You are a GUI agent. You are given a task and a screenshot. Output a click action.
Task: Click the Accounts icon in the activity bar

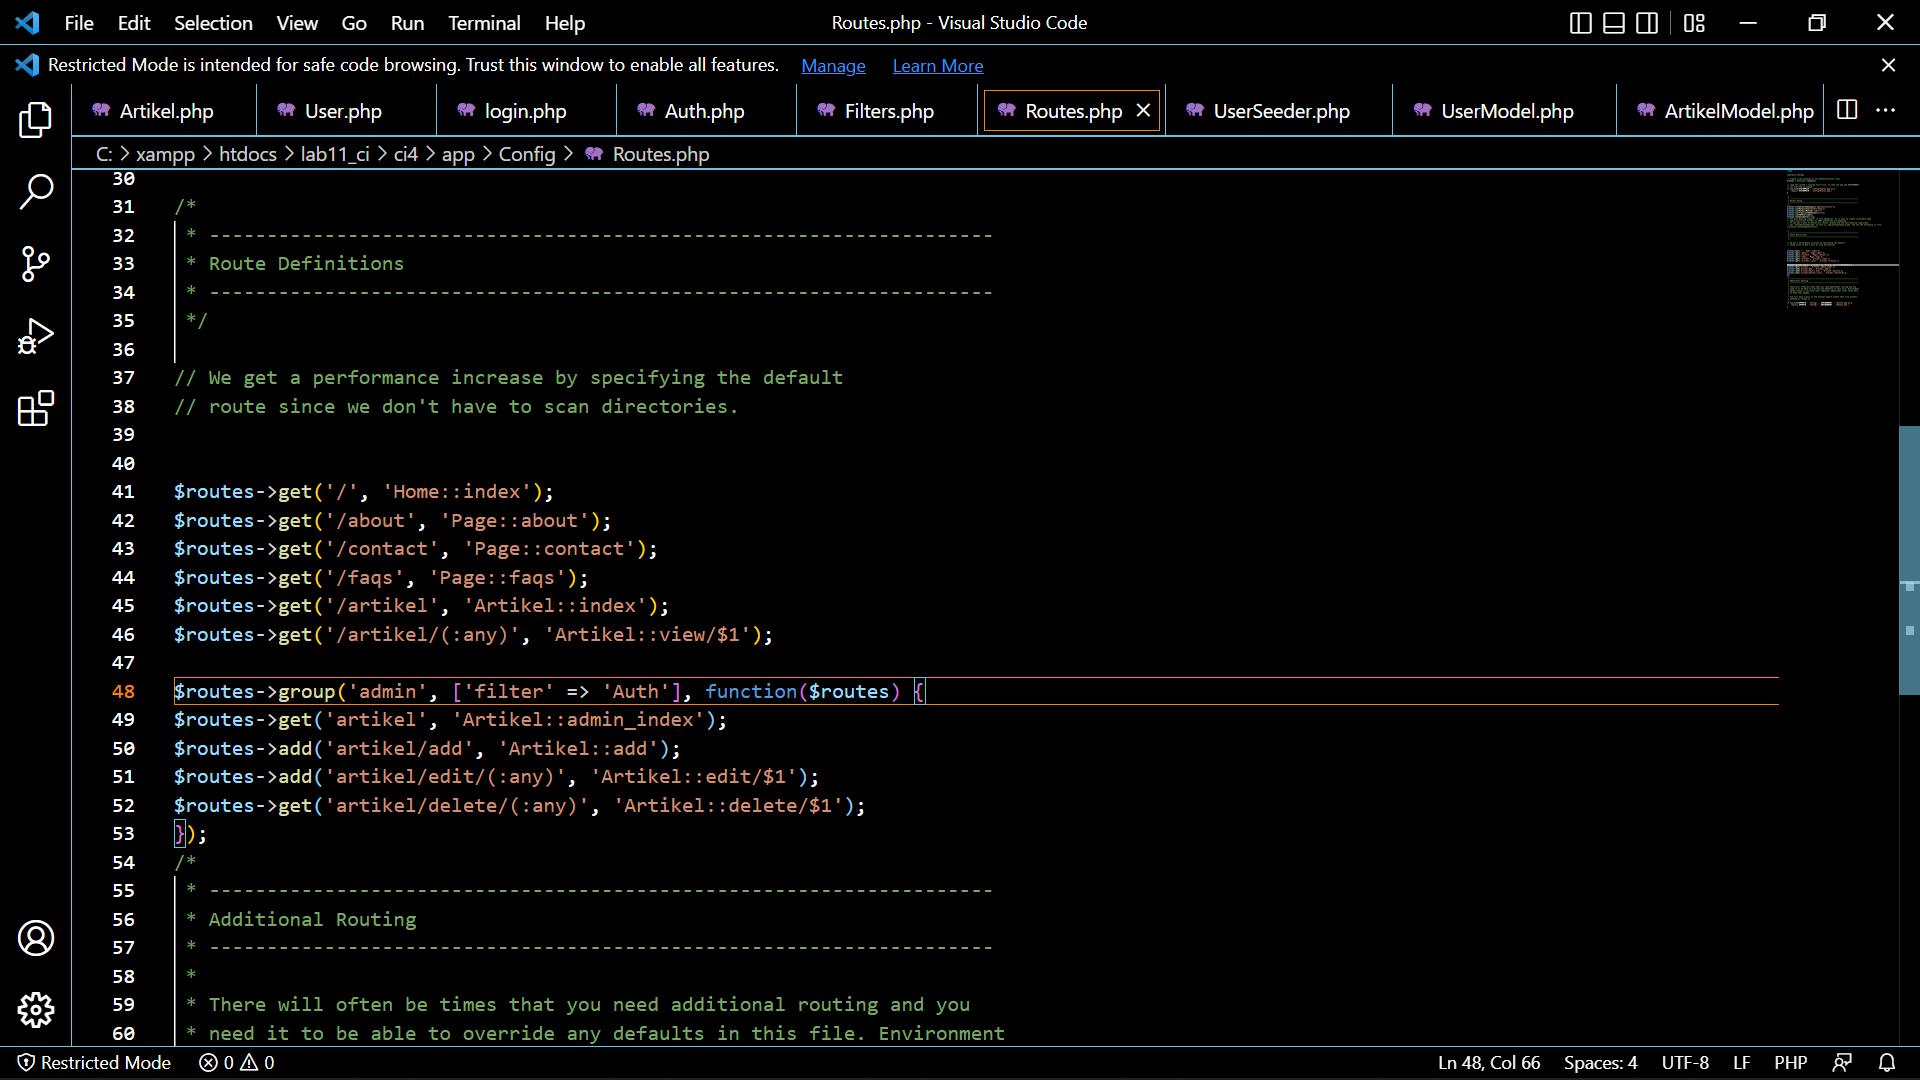(x=36, y=938)
